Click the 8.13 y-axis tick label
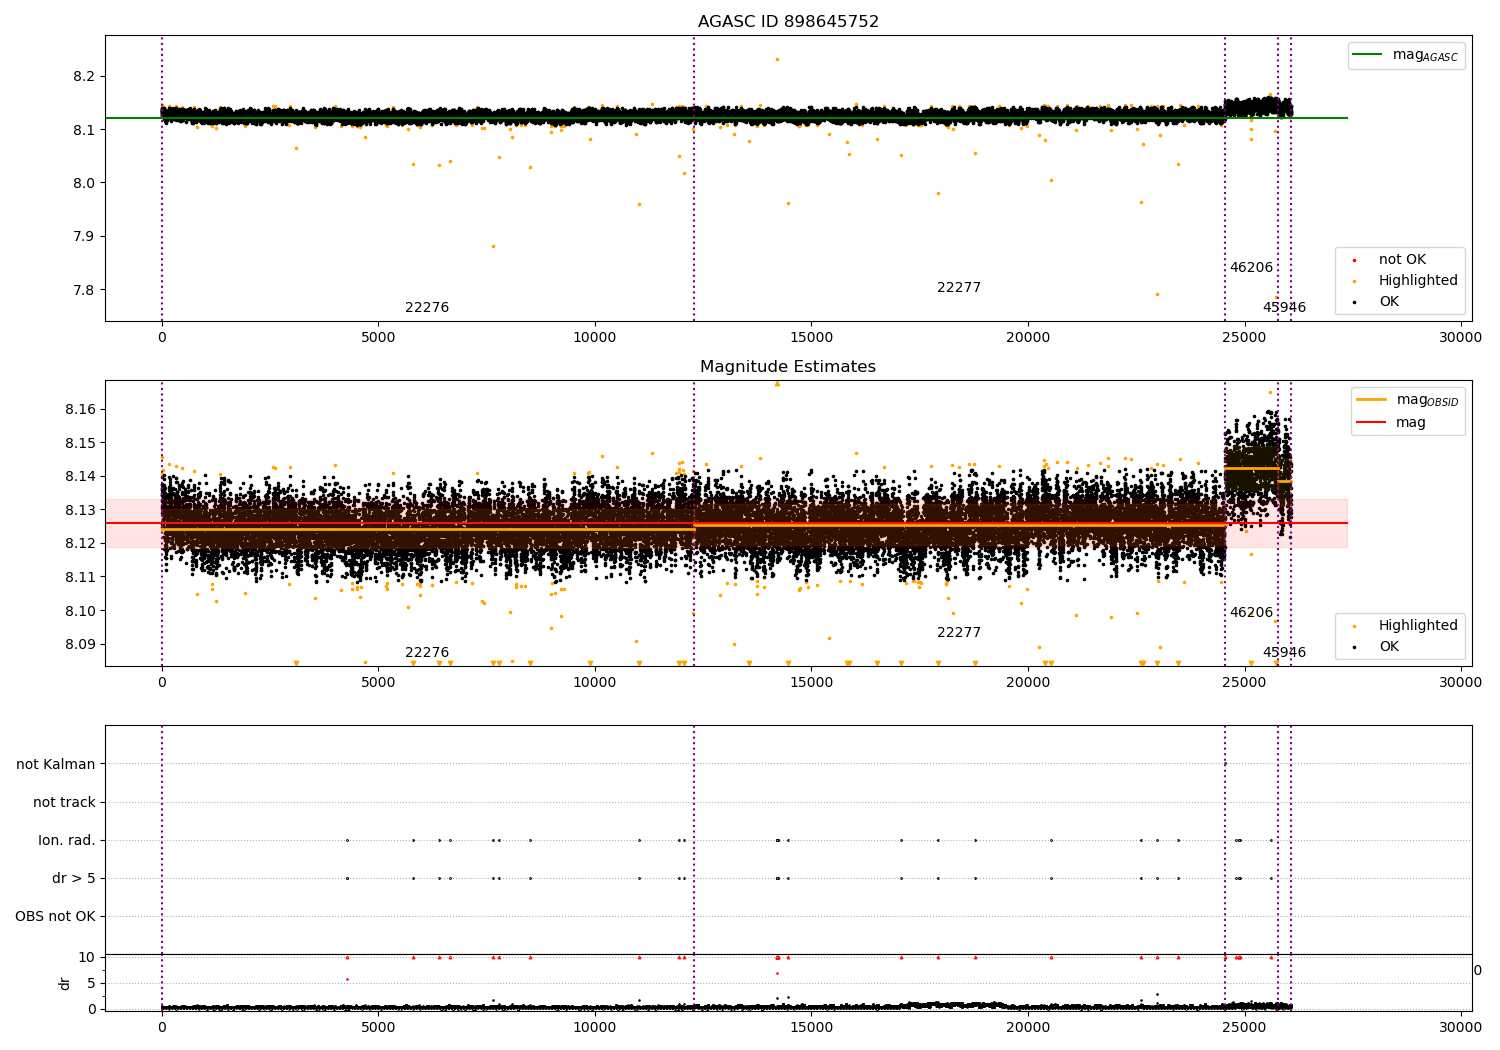This screenshot has height=1050, width=1500. point(80,511)
